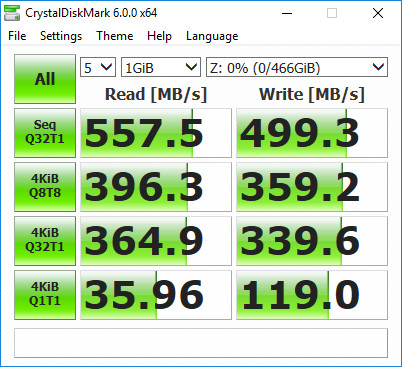Open the File menu
Viewport: 402px width, 367px height.
tap(17, 36)
